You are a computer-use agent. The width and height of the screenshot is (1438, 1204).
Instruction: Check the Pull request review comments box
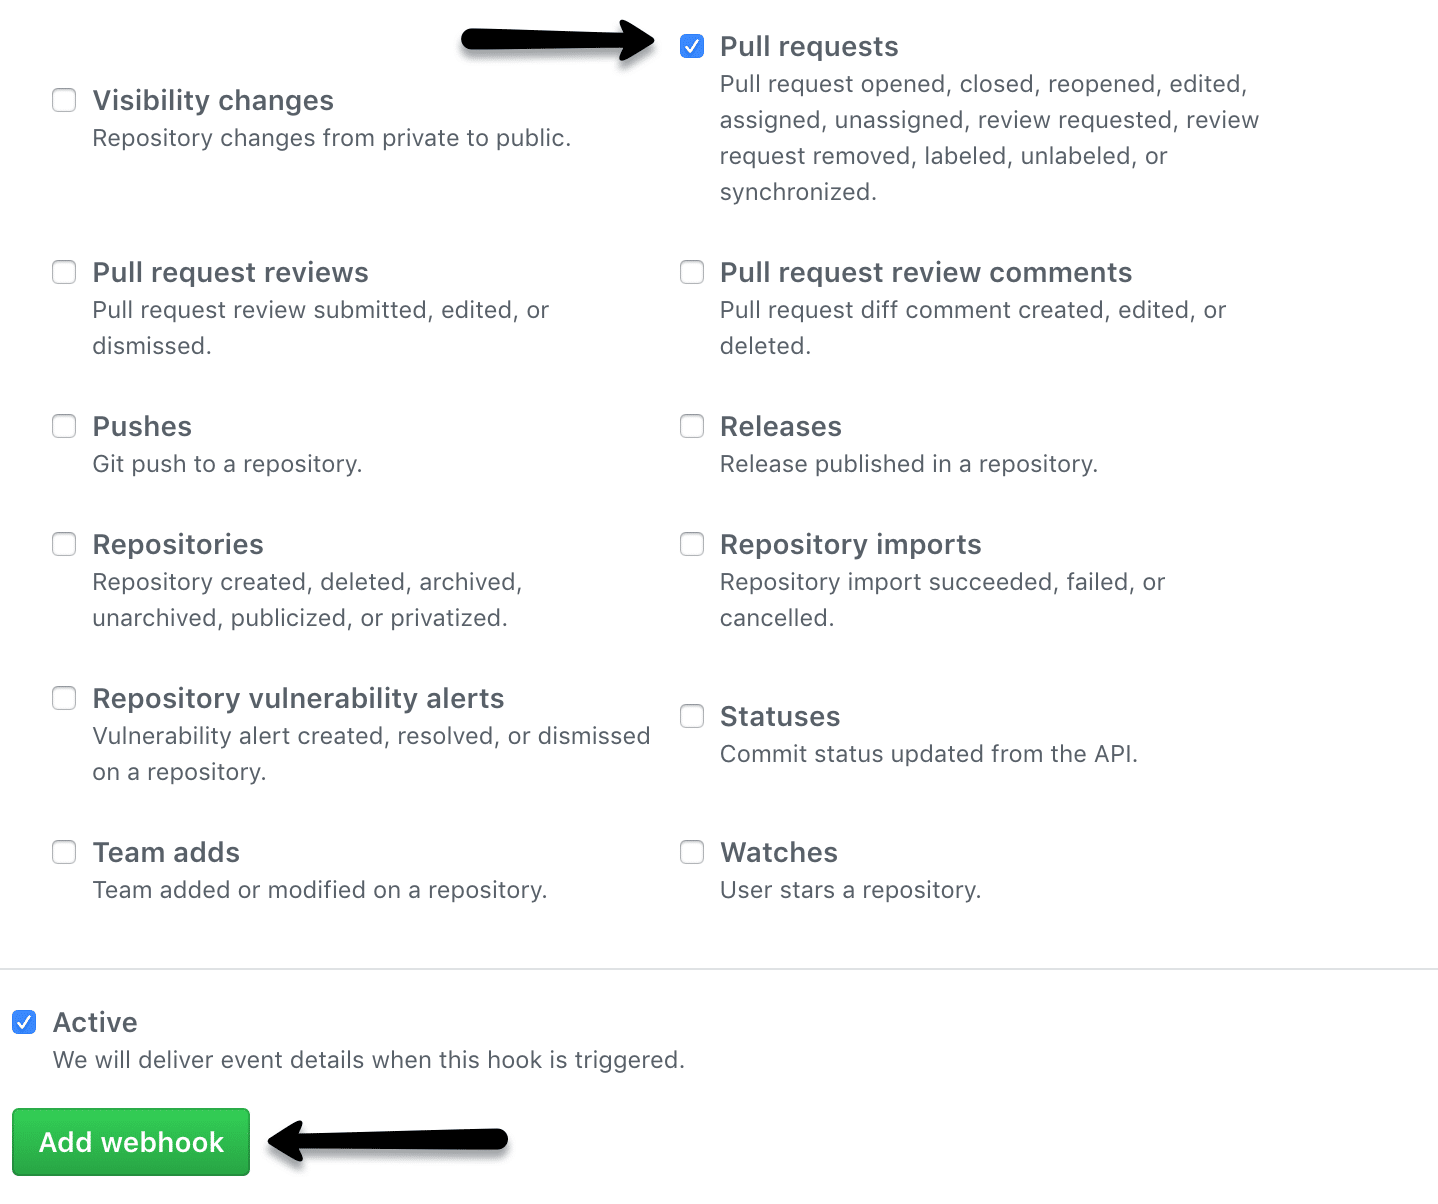tap(692, 272)
